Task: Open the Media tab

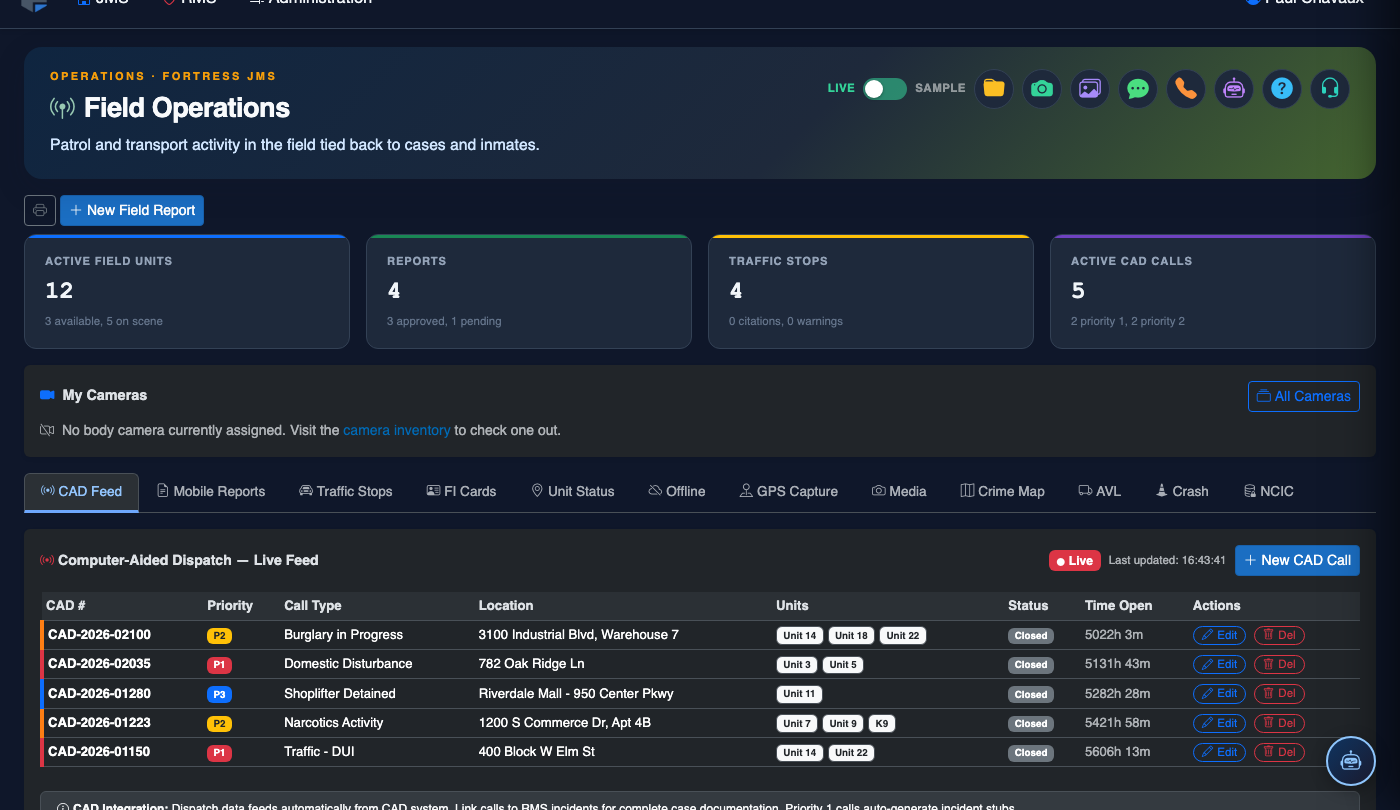Action: pyautogui.click(x=899, y=491)
